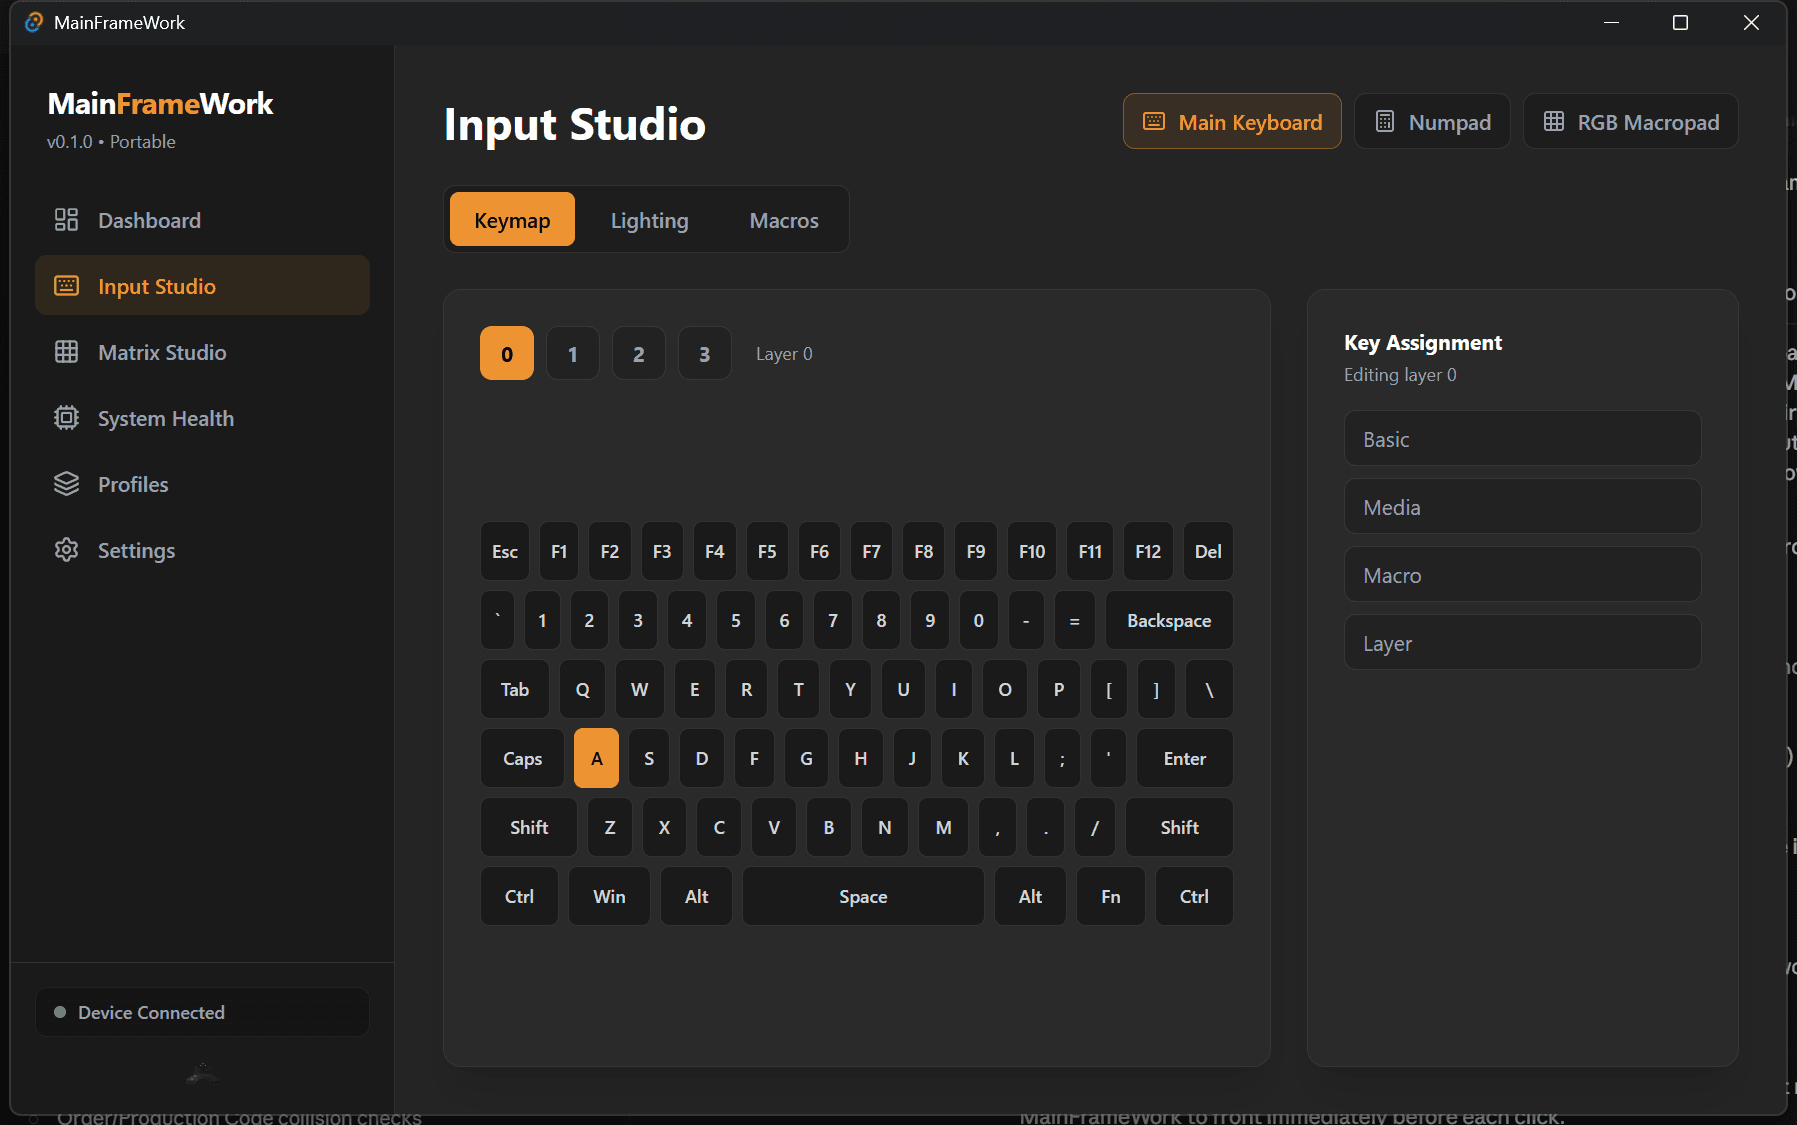Select the equals key
Viewport: 1797px width, 1125px height.
pyautogui.click(x=1075, y=620)
